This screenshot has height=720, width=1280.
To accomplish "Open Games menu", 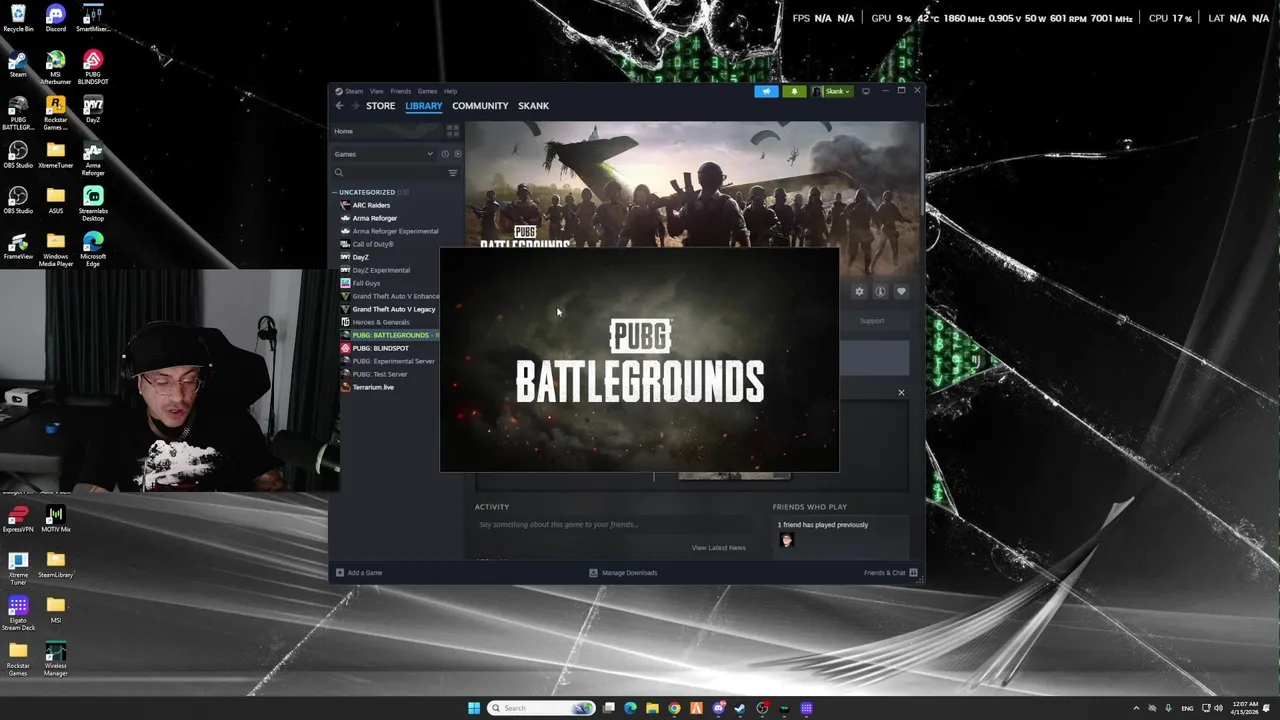I will click(x=427, y=91).
